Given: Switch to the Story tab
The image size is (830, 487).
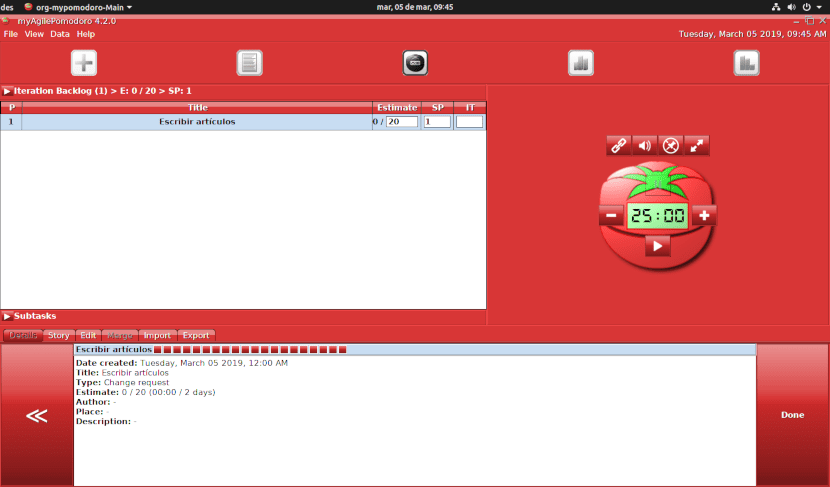Looking at the screenshot, I should click(58, 335).
